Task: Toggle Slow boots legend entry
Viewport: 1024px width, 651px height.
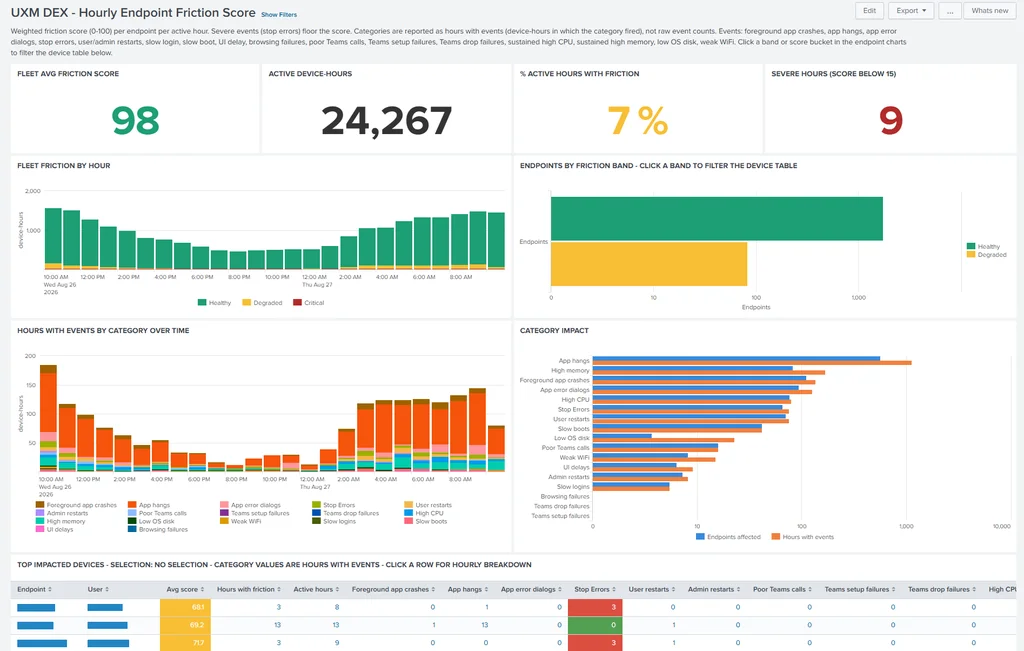Action: [426, 522]
